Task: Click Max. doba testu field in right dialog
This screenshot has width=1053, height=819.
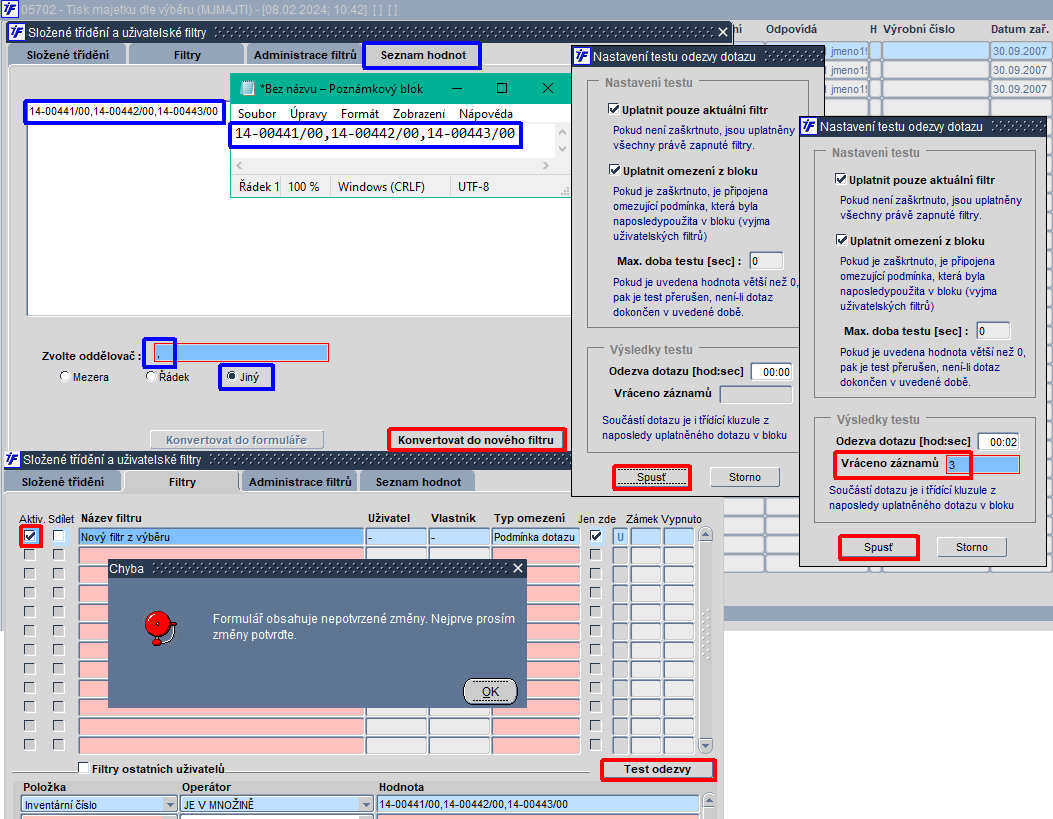Action: pyautogui.click(x=993, y=330)
